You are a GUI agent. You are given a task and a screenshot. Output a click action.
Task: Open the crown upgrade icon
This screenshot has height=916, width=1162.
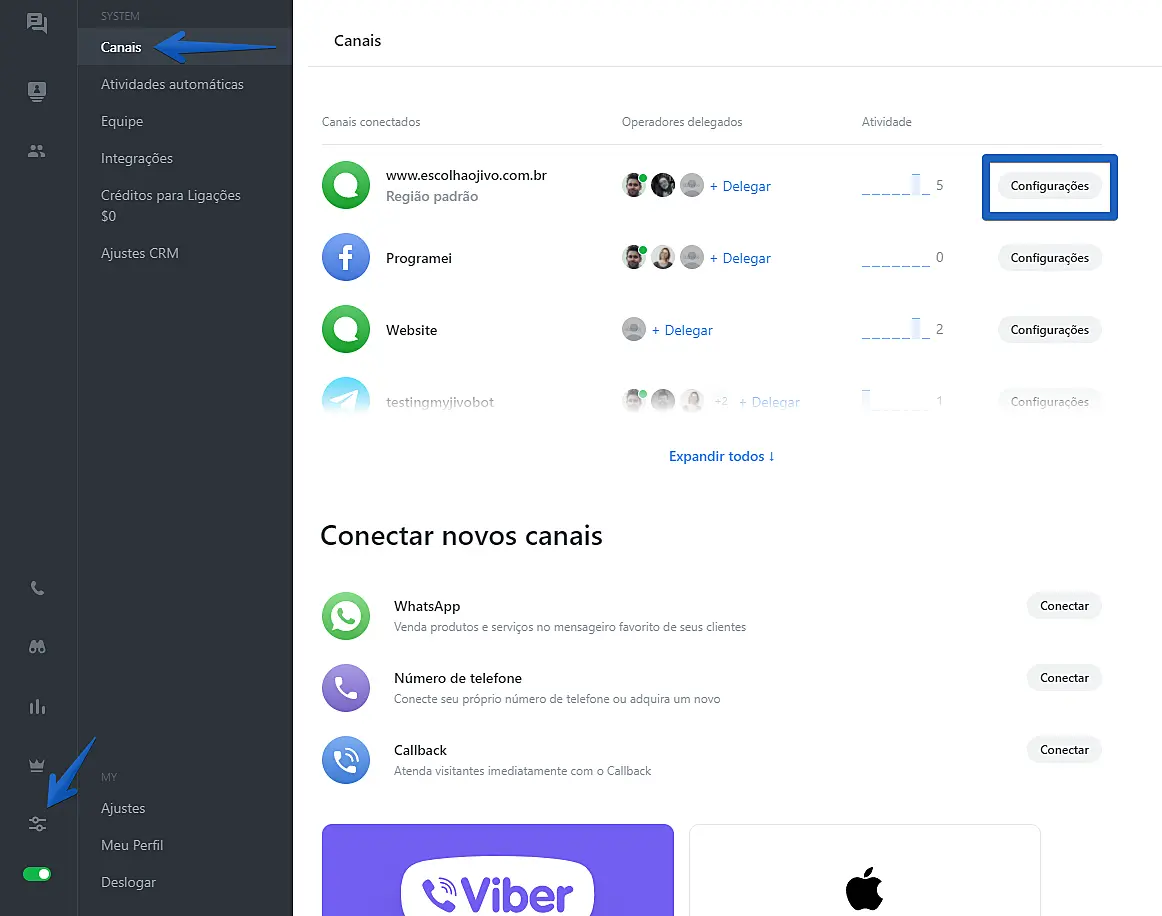37,765
